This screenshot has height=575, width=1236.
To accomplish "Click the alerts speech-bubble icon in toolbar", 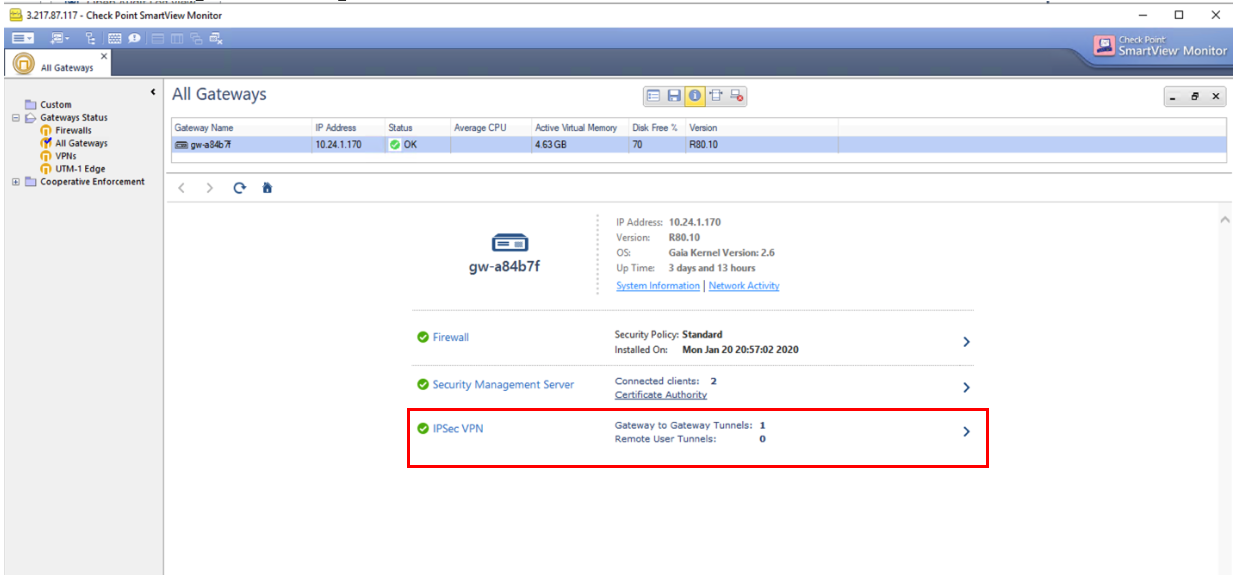I will tap(133, 39).
